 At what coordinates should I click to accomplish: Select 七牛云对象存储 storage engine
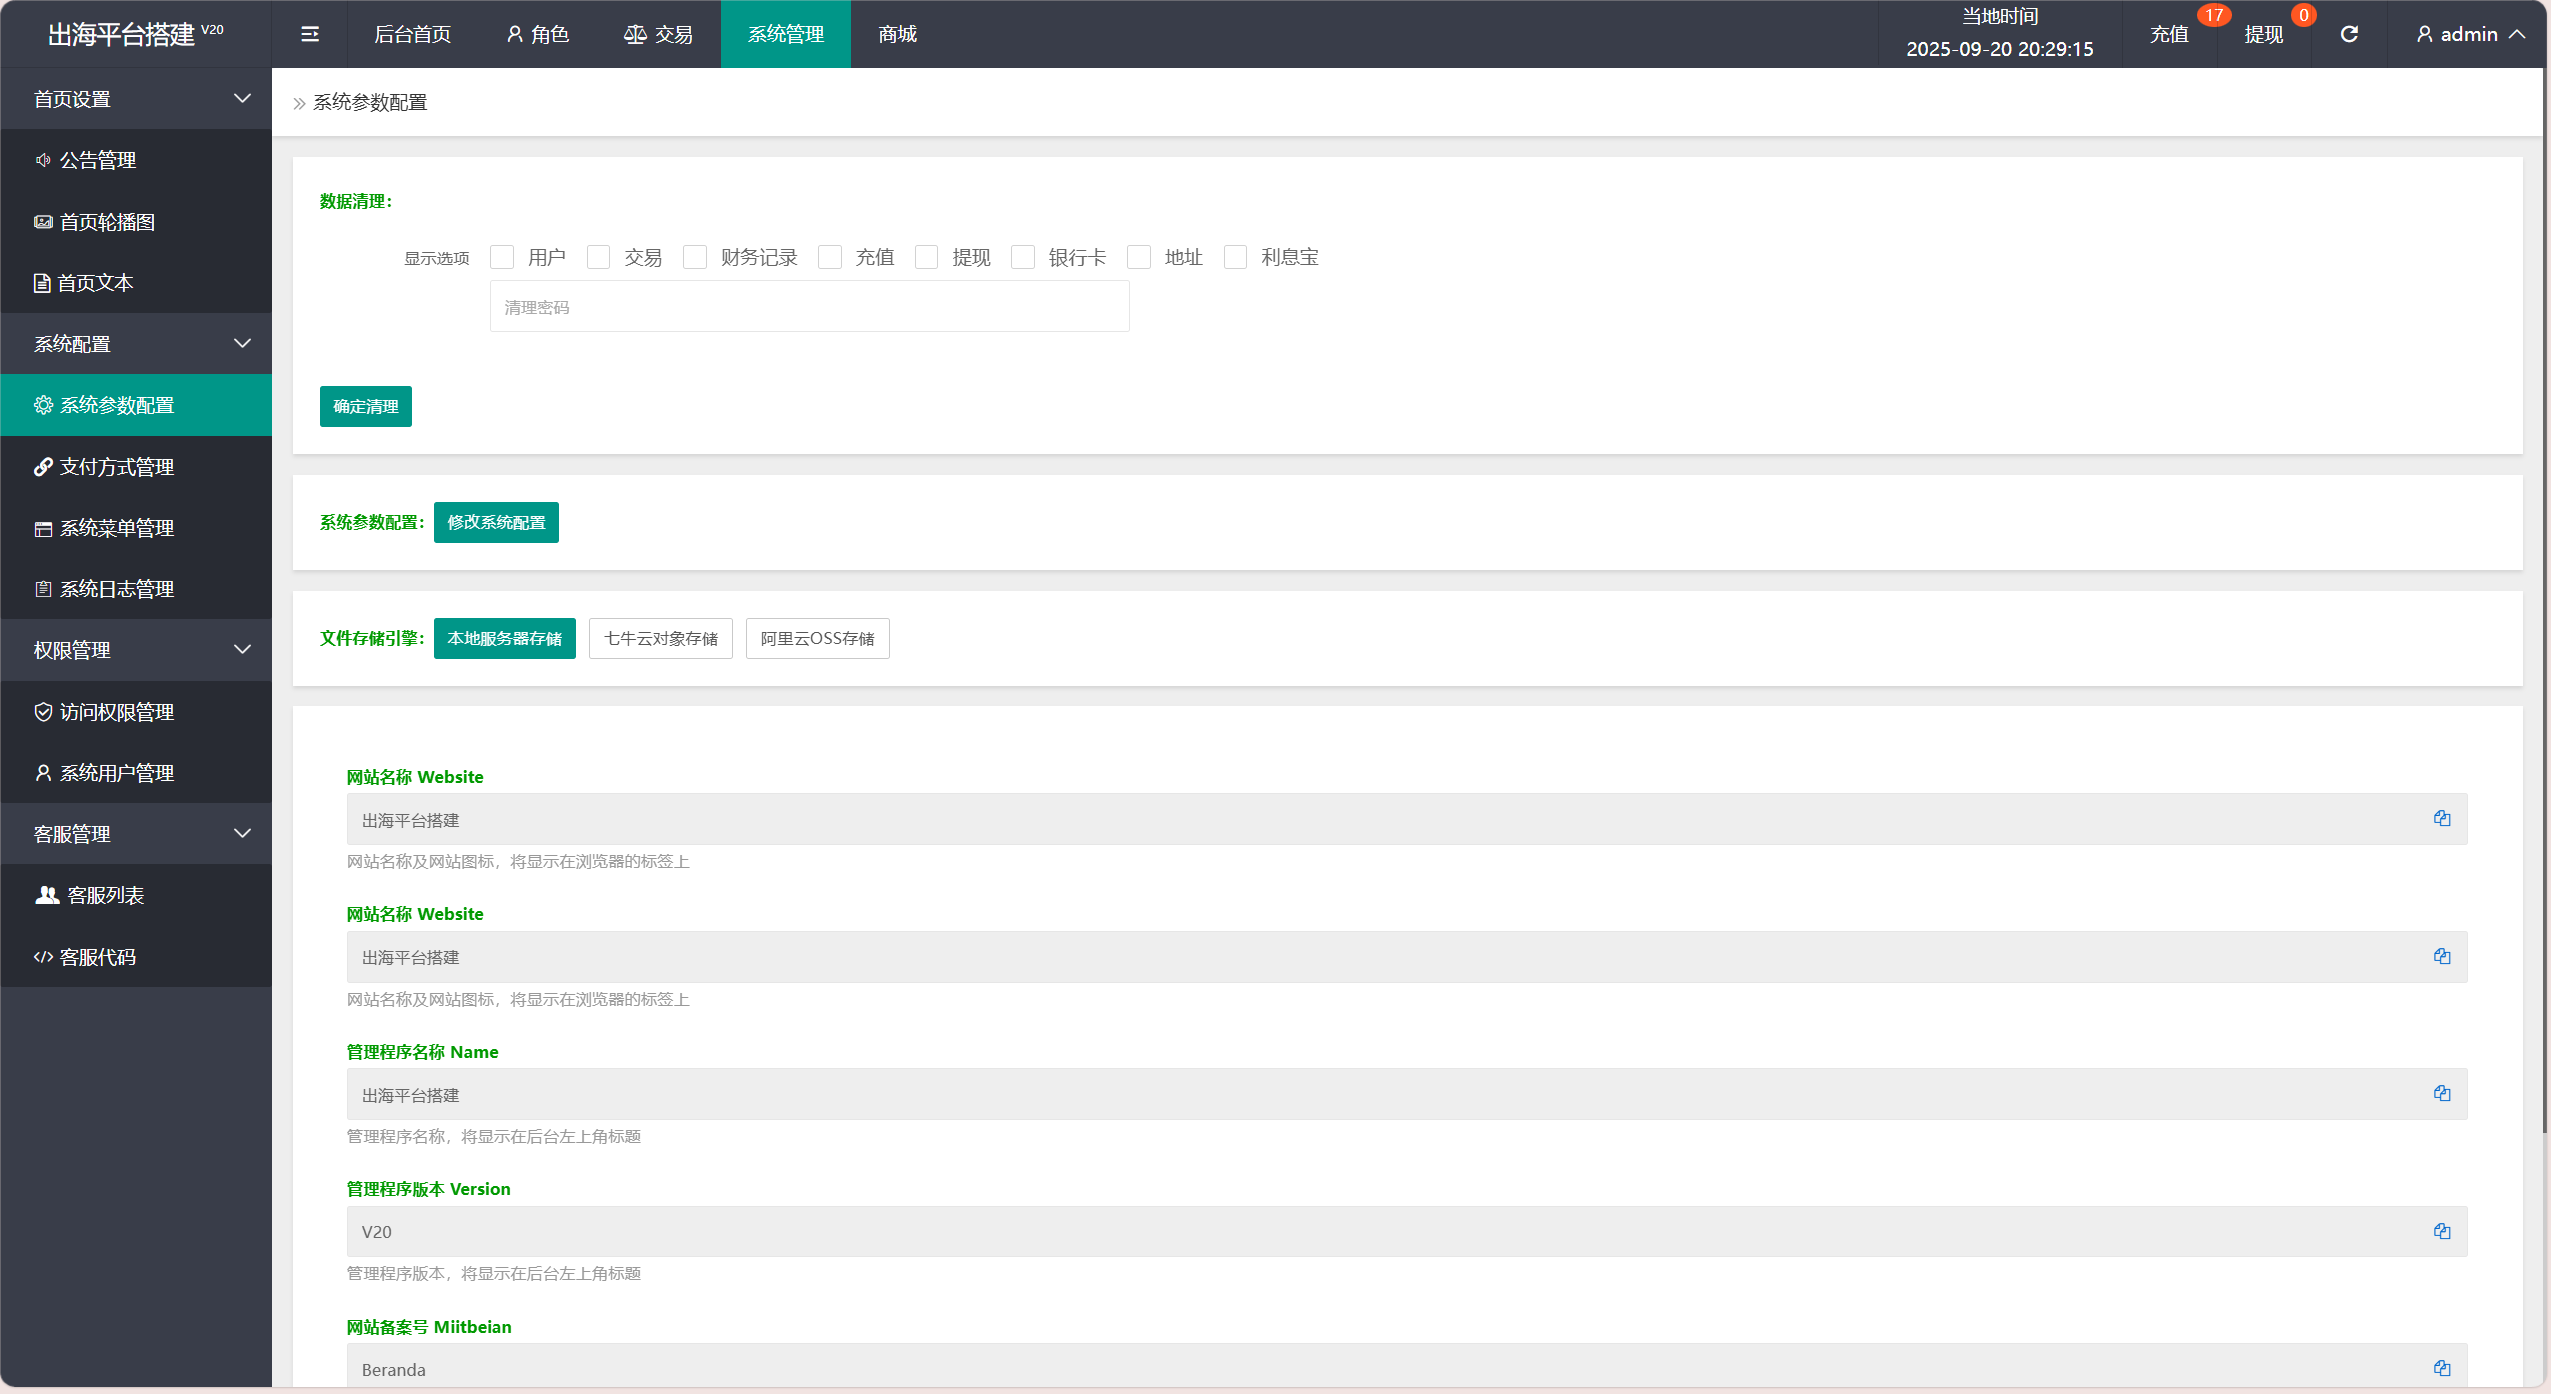point(660,639)
